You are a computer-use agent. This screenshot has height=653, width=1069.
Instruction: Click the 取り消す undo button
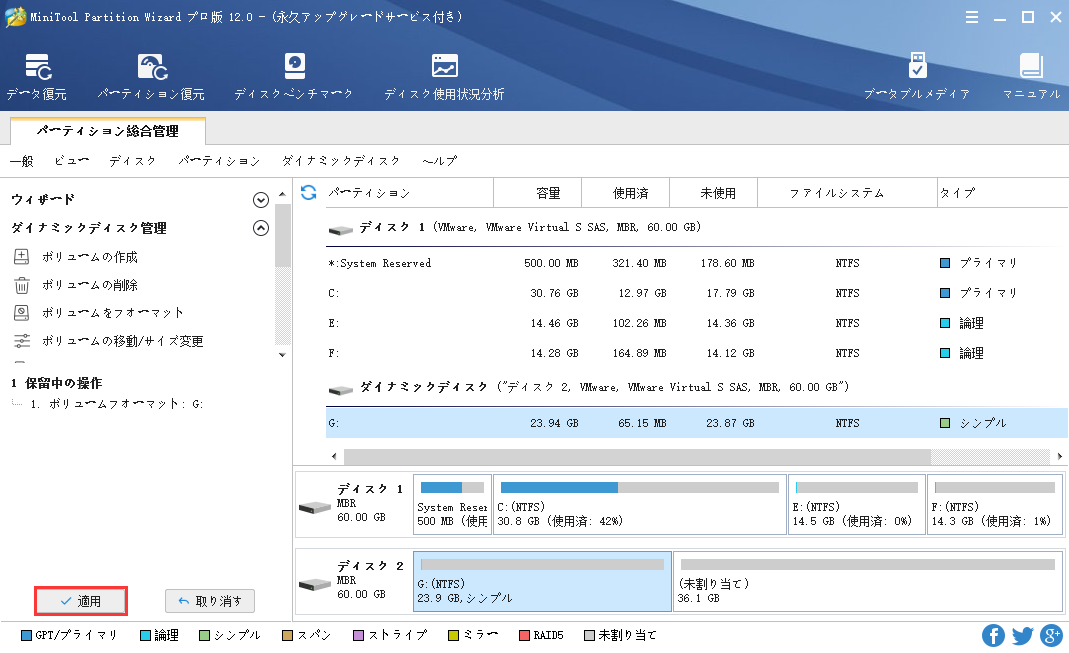pyautogui.click(x=210, y=601)
